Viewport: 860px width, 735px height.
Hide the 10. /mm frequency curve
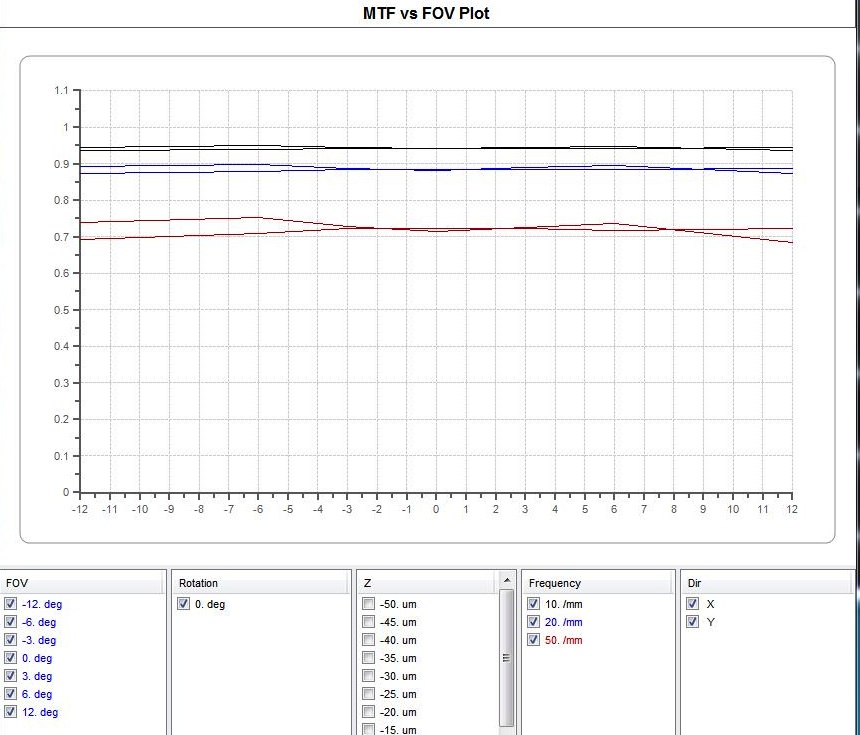point(533,604)
